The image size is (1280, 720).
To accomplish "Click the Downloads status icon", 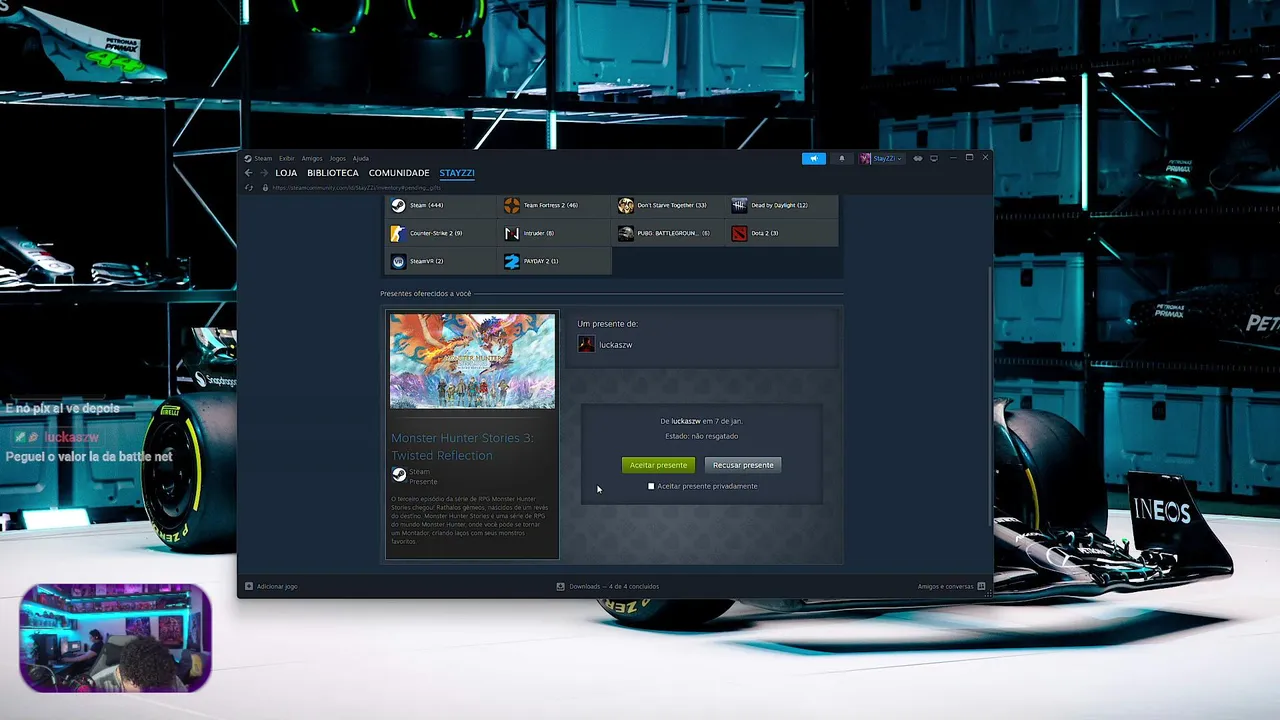I will [560, 586].
